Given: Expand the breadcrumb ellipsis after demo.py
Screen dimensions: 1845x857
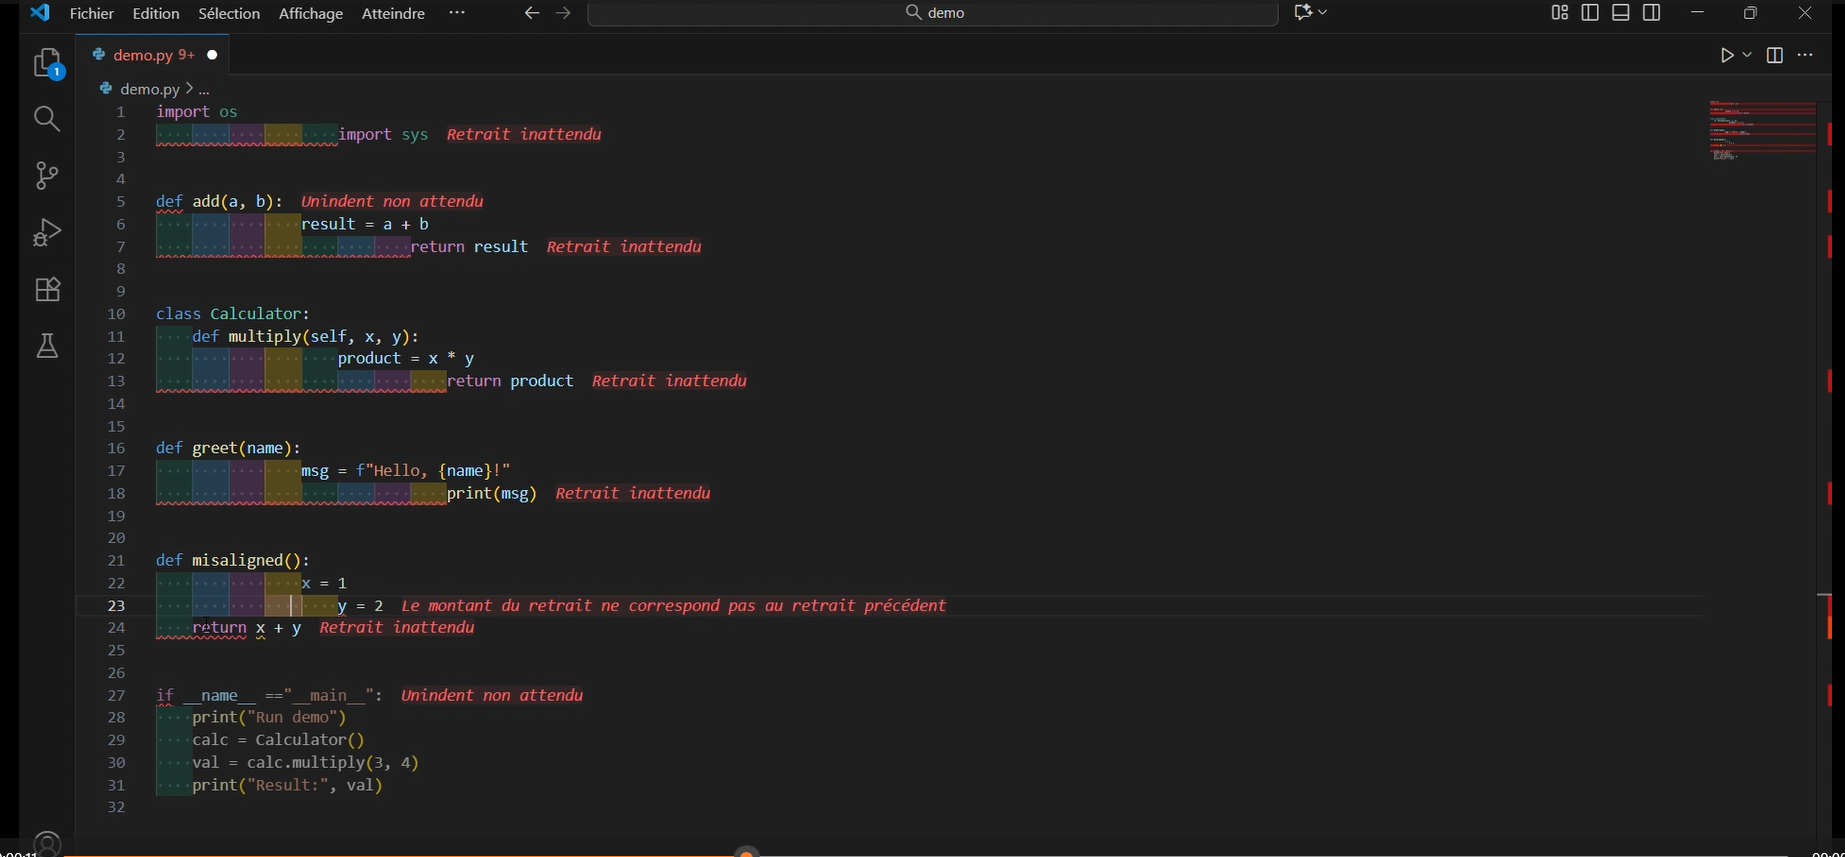Looking at the screenshot, I should [x=204, y=89].
